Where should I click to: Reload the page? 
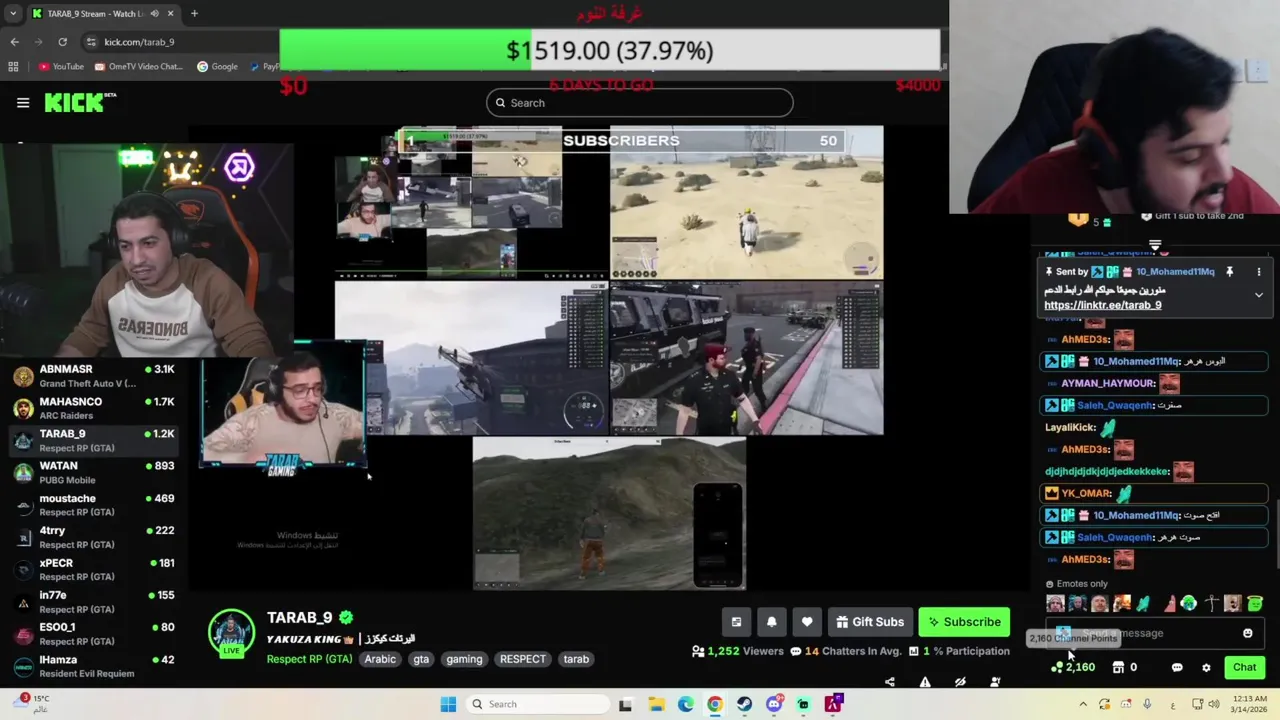tap(62, 42)
